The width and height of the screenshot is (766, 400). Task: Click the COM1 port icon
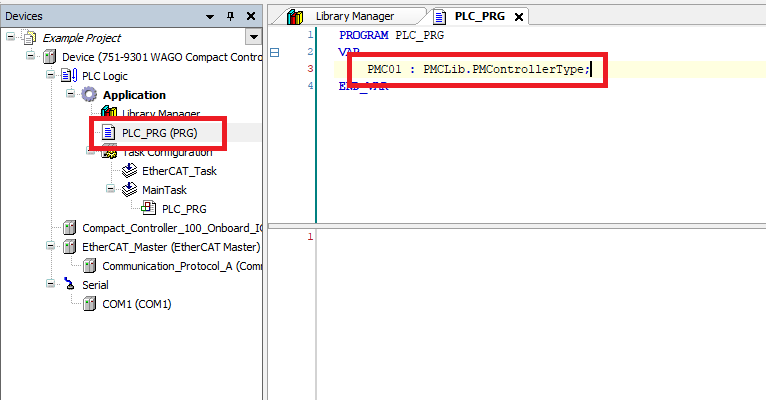[89, 304]
